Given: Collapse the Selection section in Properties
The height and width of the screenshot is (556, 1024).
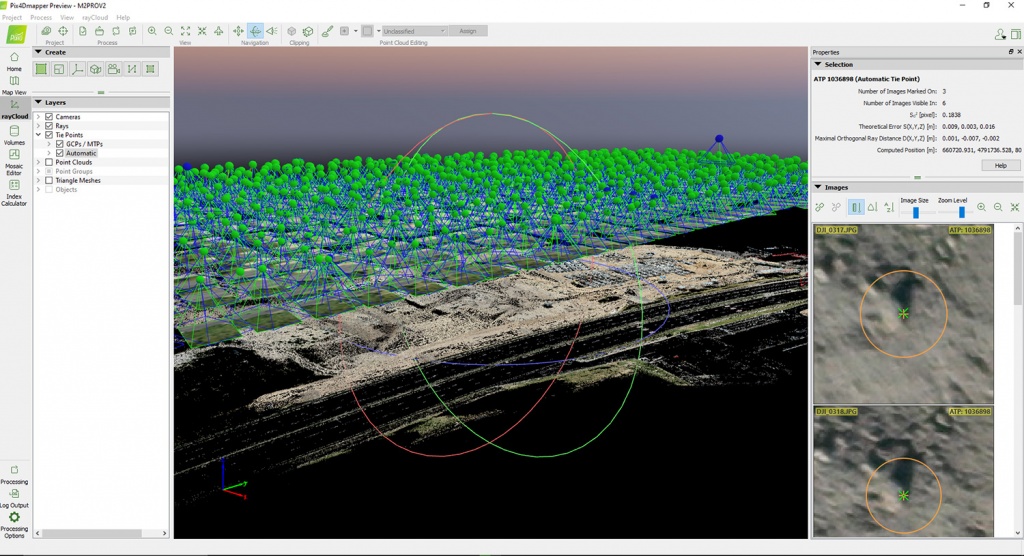Looking at the screenshot, I should point(818,64).
